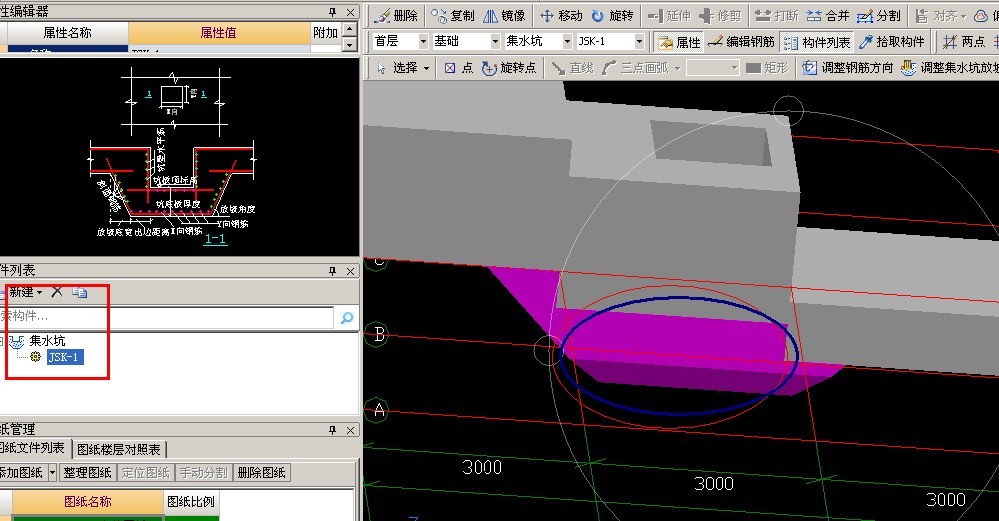Click the property table scroll up arrow
This screenshot has width=999, height=521.
350,29
